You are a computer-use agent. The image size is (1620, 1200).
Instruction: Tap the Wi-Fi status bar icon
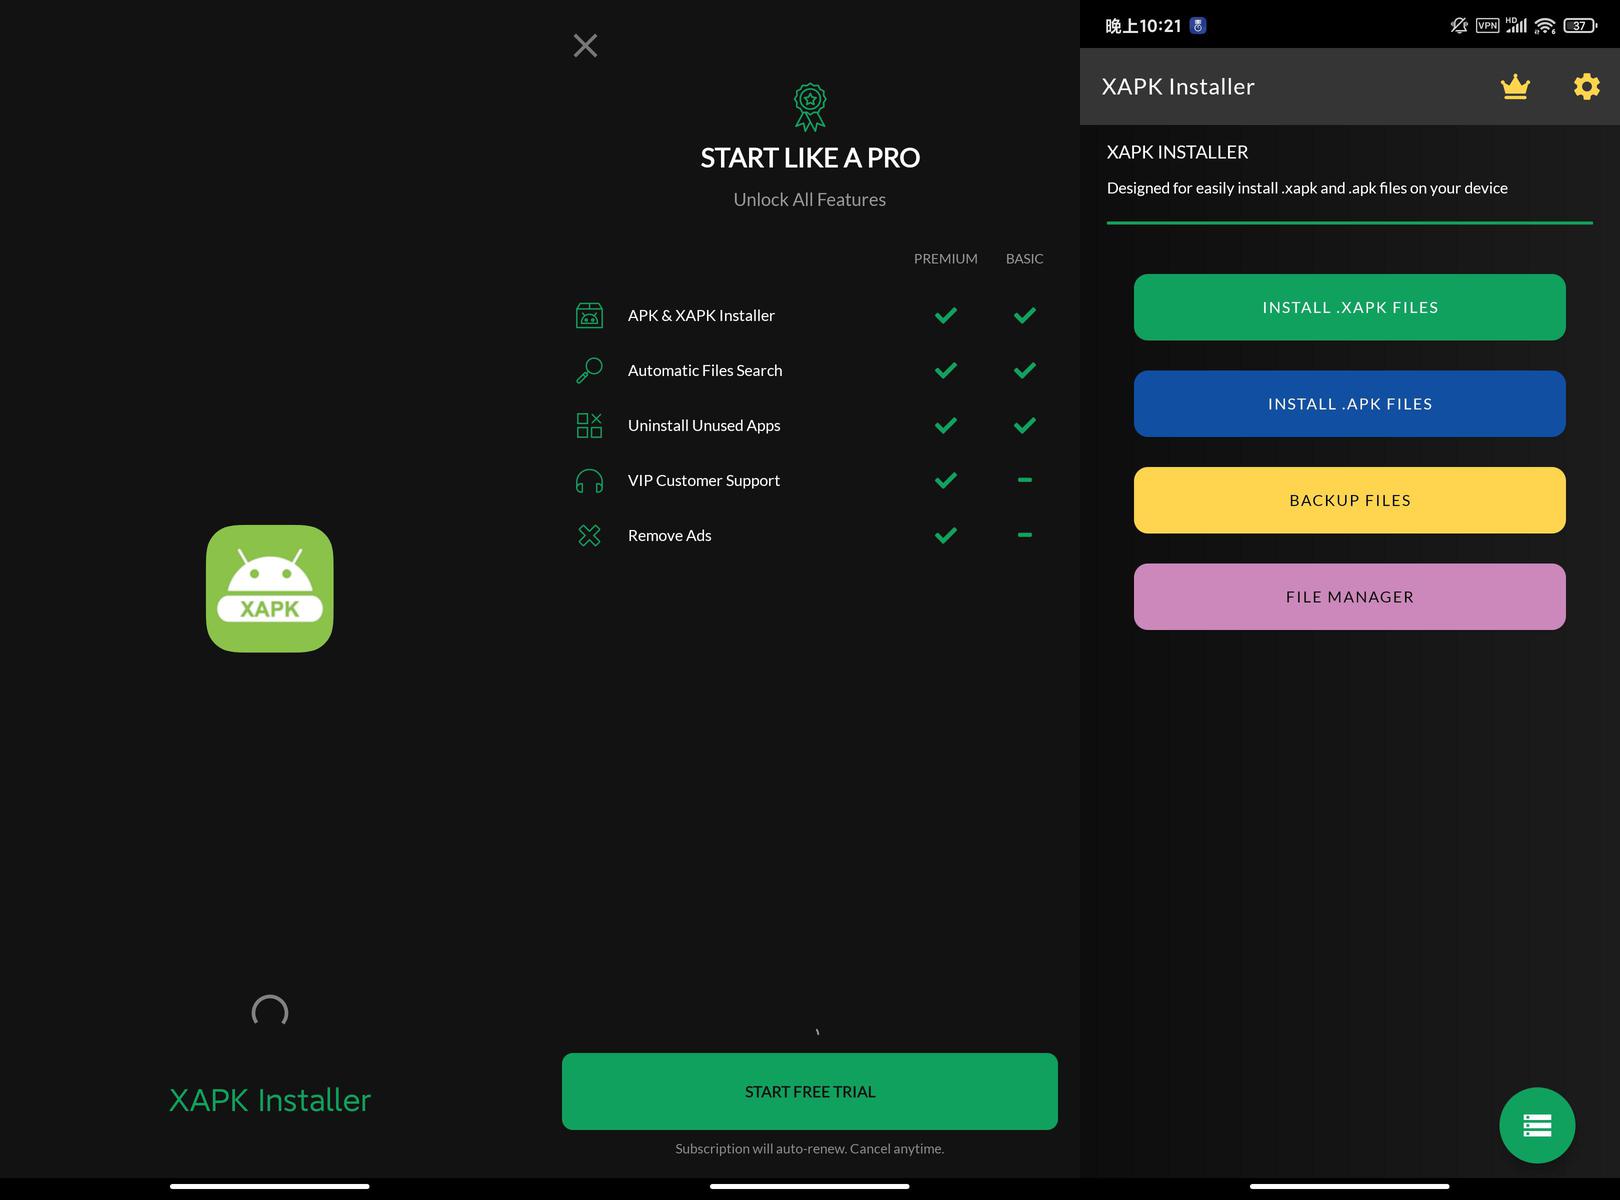pyautogui.click(x=1545, y=26)
